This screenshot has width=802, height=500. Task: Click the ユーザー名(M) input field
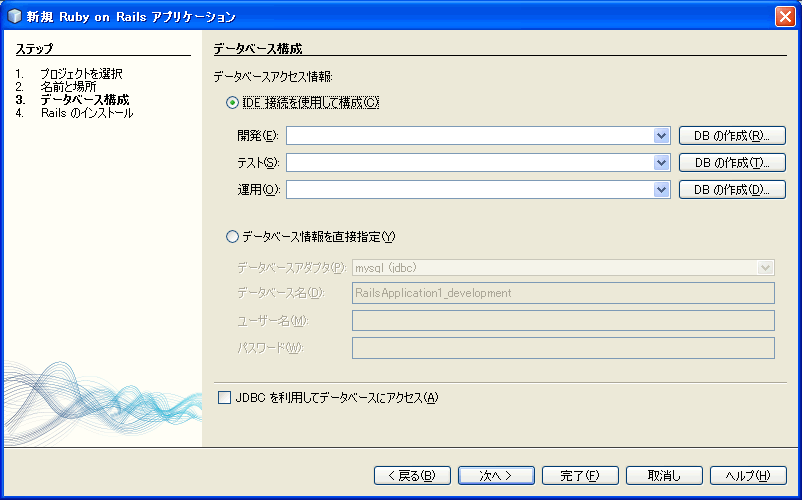click(563, 321)
